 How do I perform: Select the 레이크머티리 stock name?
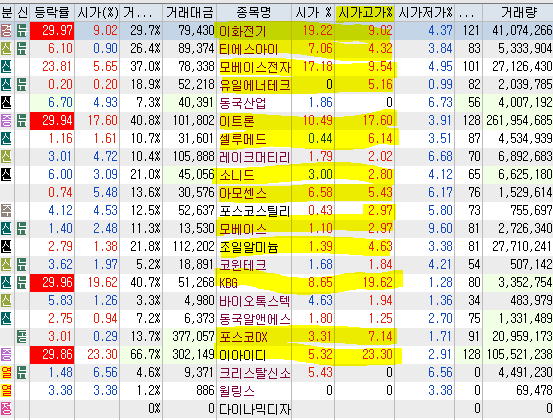[255, 157]
